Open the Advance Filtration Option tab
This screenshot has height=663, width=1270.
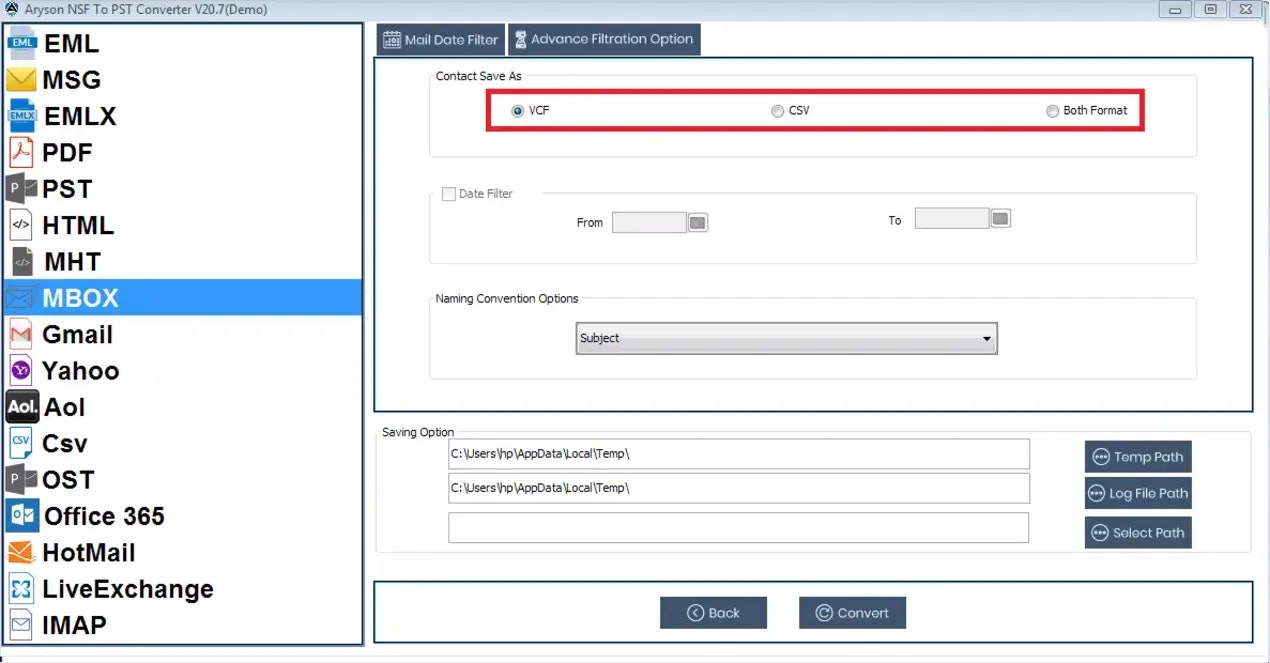click(x=604, y=39)
